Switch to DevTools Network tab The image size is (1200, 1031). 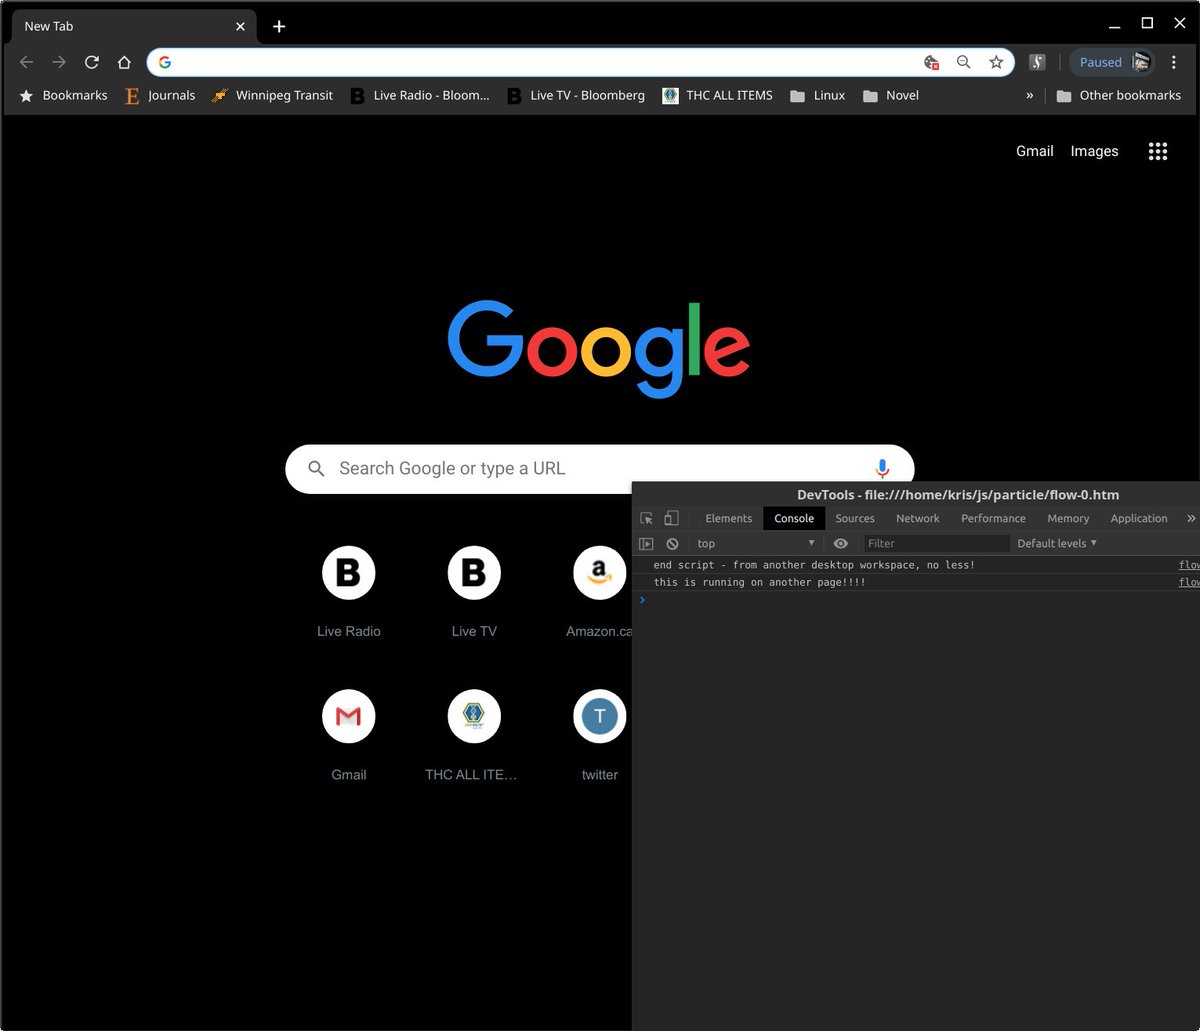click(918, 518)
